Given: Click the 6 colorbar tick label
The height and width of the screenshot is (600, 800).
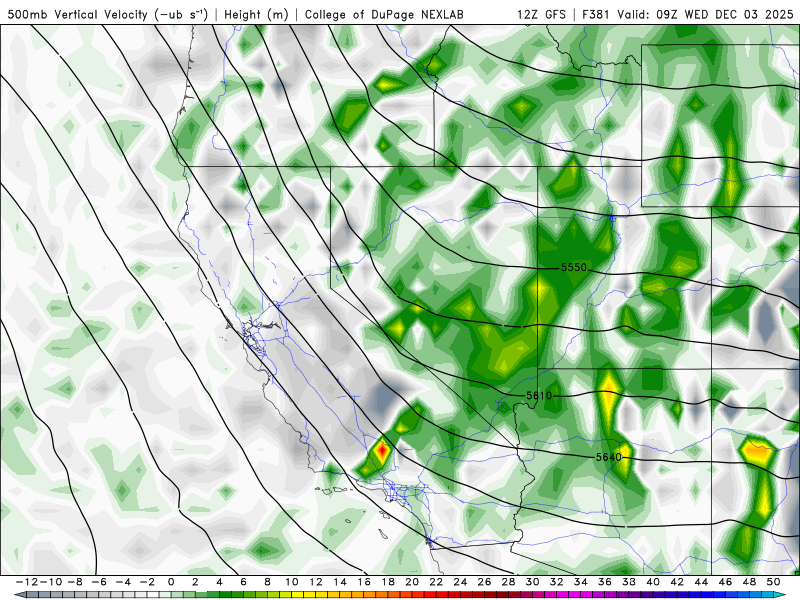Looking at the screenshot, I should click(x=243, y=582).
